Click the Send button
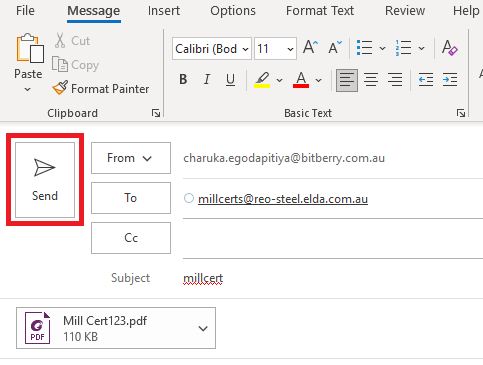Screen dimensions: 483x365 pyautogui.click(x=45, y=180)
